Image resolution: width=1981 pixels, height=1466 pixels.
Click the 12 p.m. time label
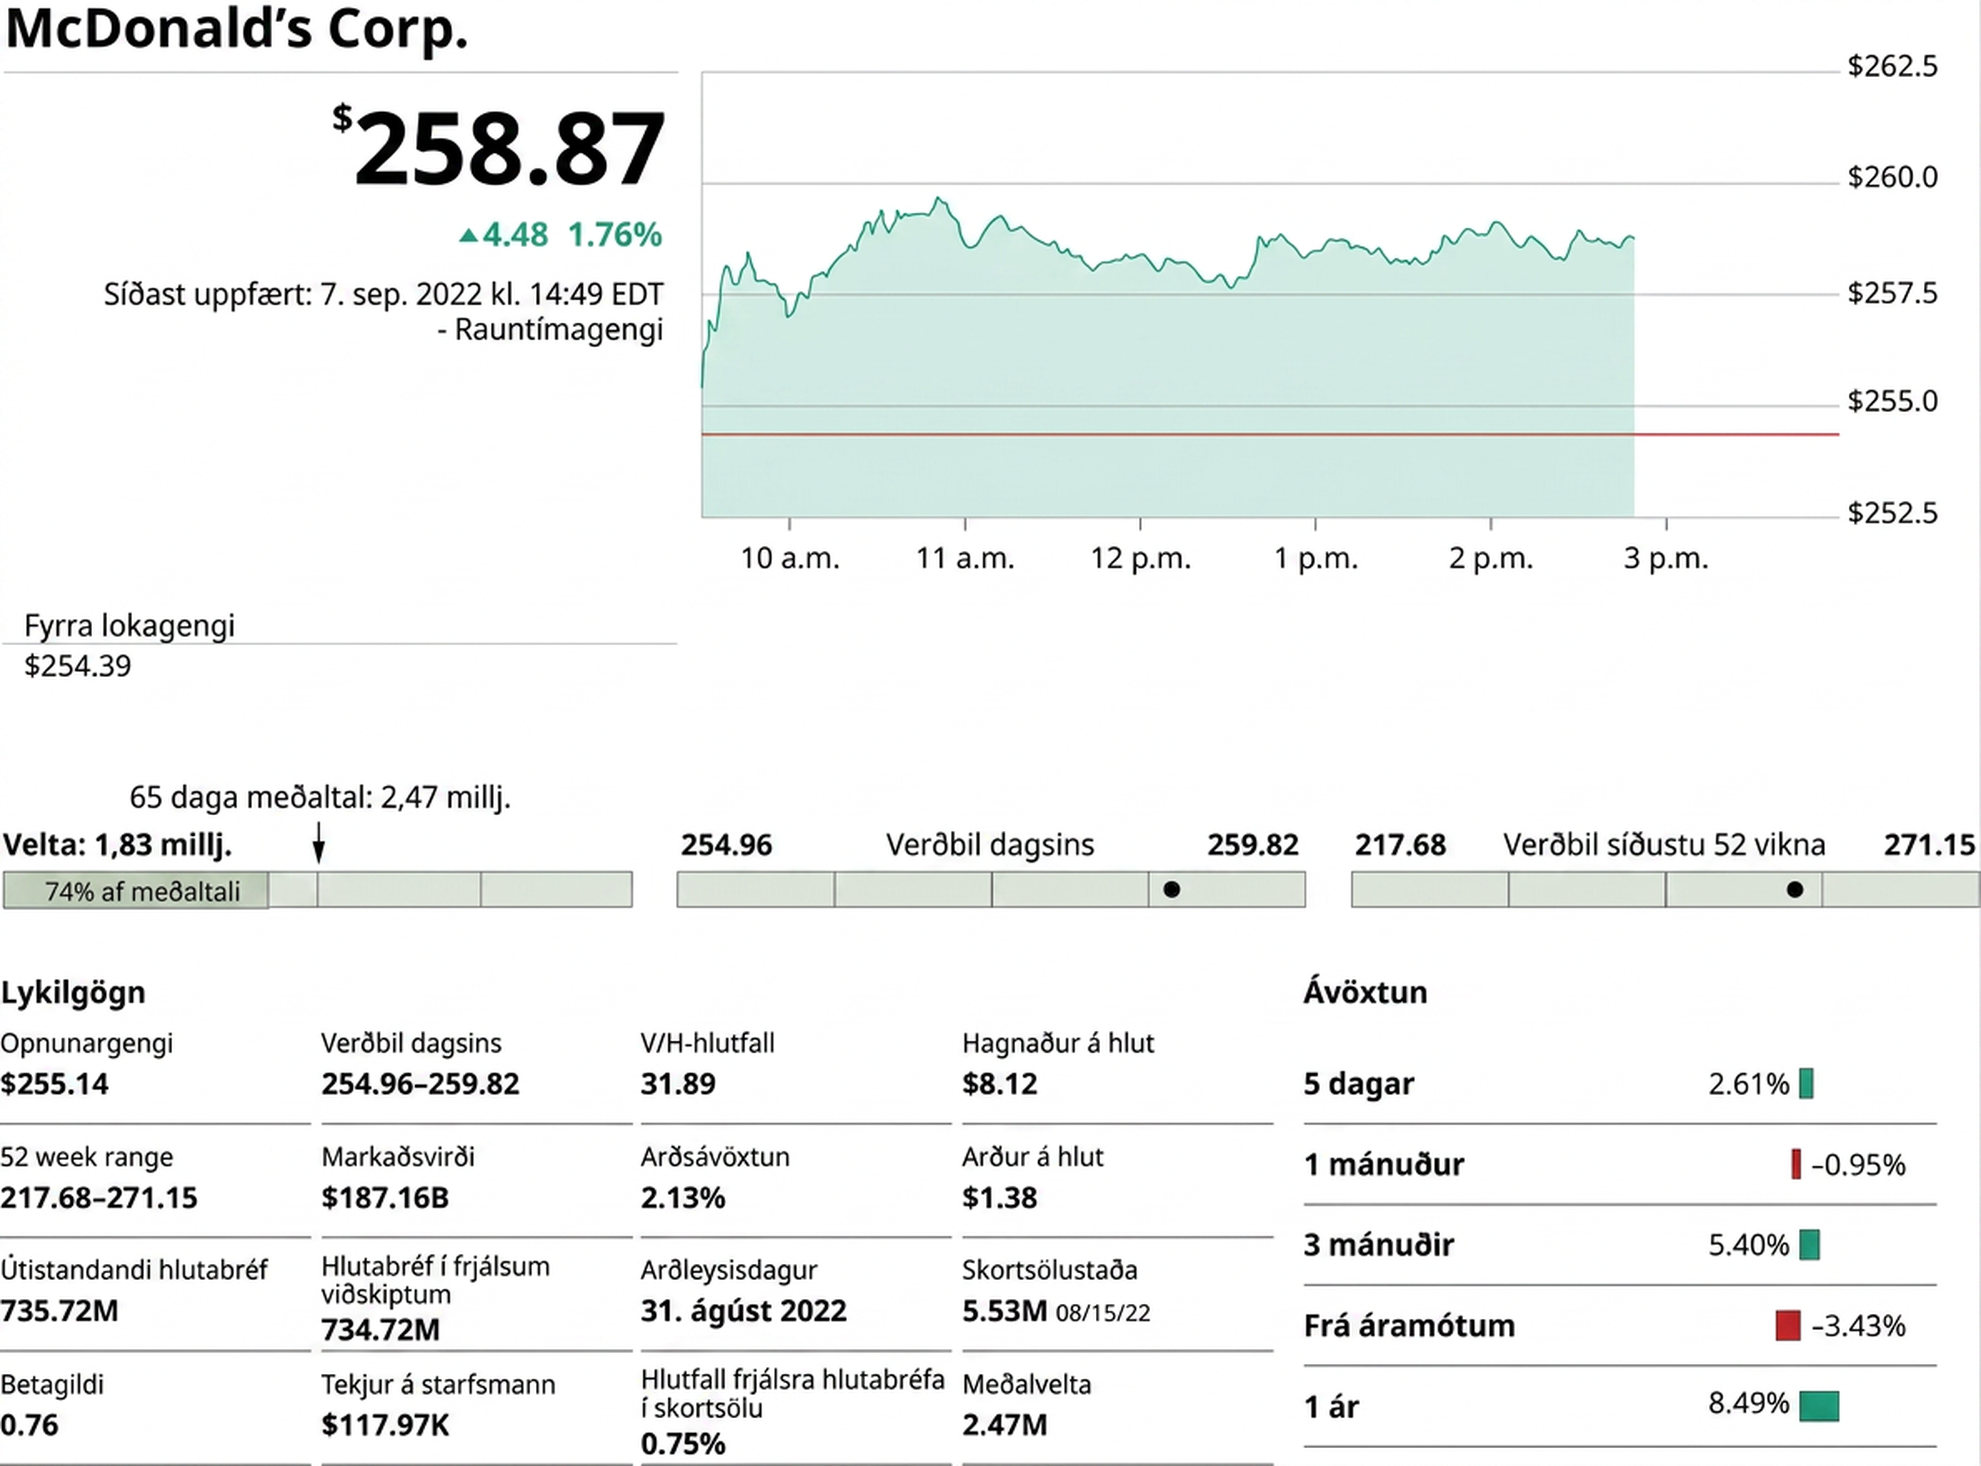[1141, 558]
